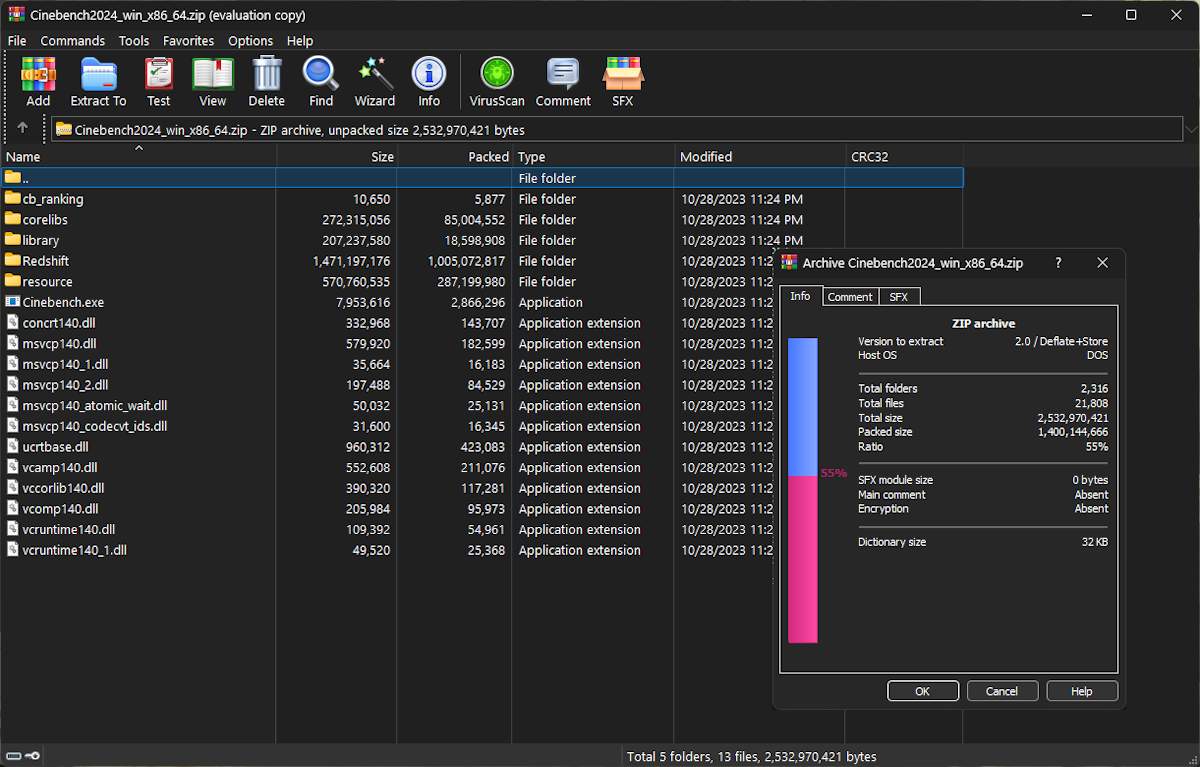Switch to the SFX dialog tab
Viewport: 1200px width, 767px height.
pos(898,297)
